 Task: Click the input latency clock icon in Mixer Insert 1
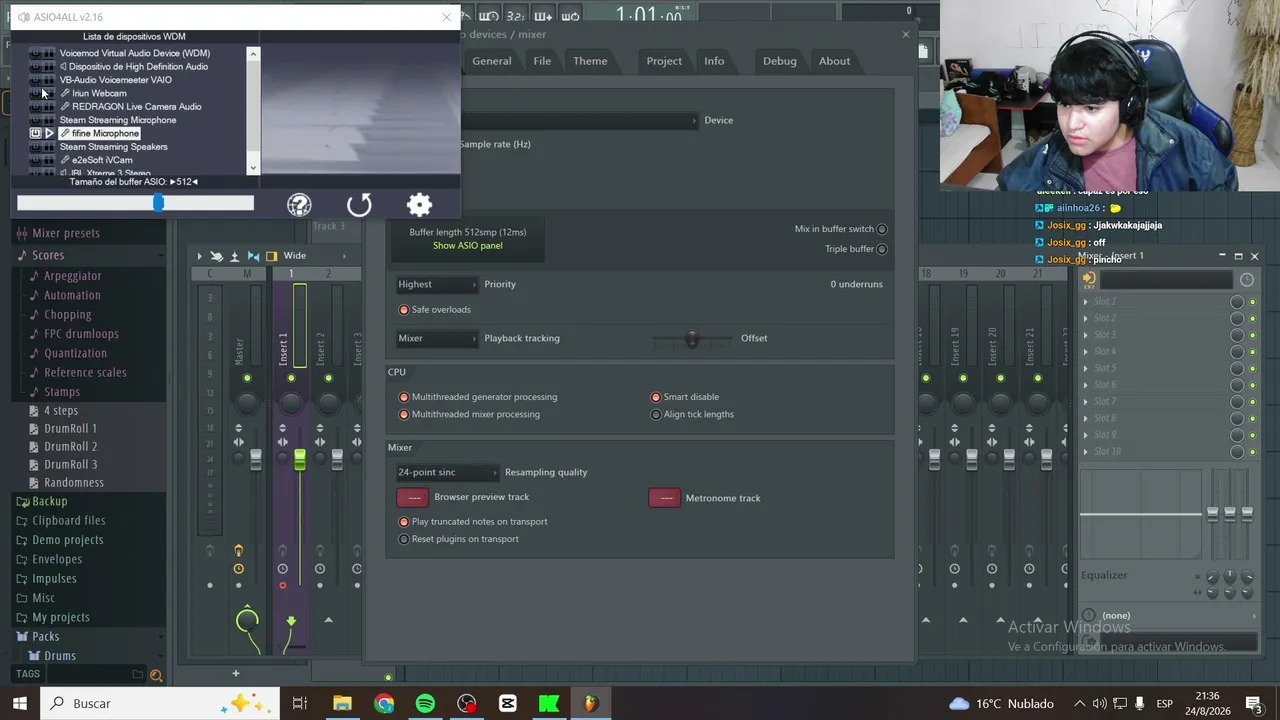(1247, 280)
